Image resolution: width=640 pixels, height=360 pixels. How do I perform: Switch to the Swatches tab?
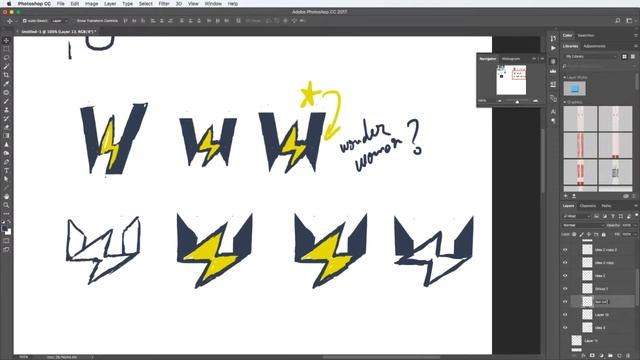[x=586, y=36]
